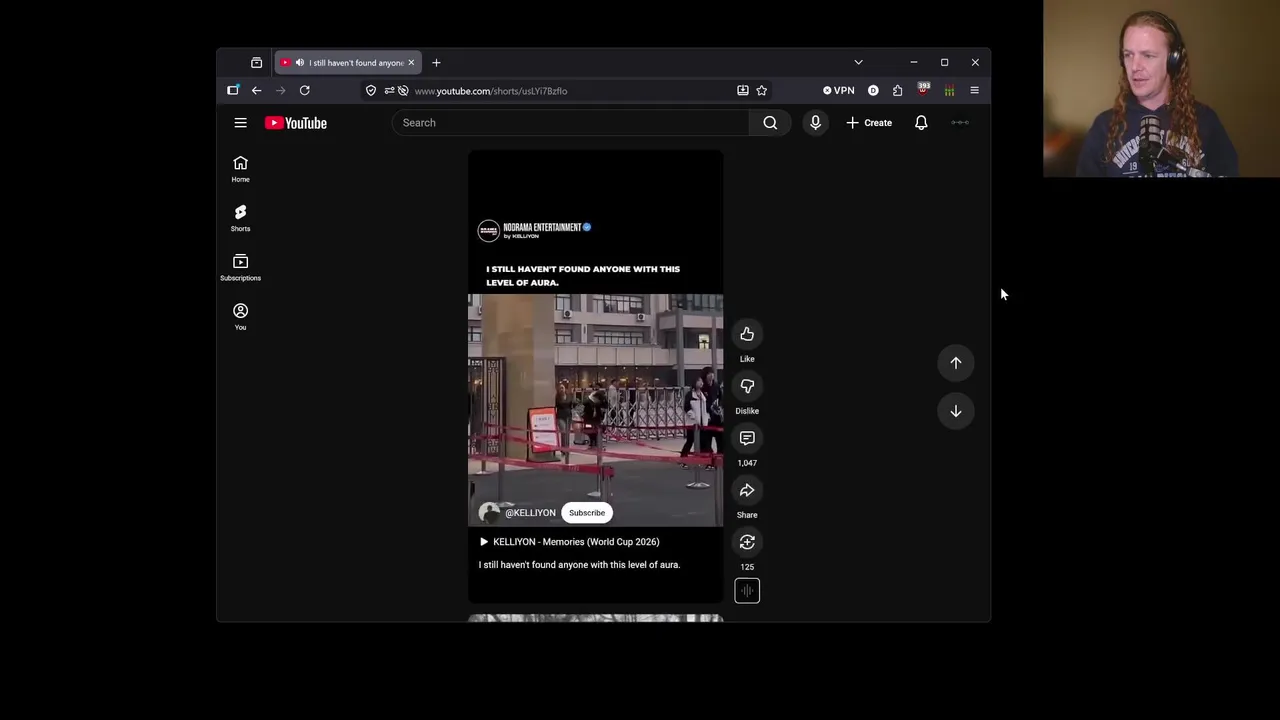Mute the tab's audio speaker icon

(299, 63)
